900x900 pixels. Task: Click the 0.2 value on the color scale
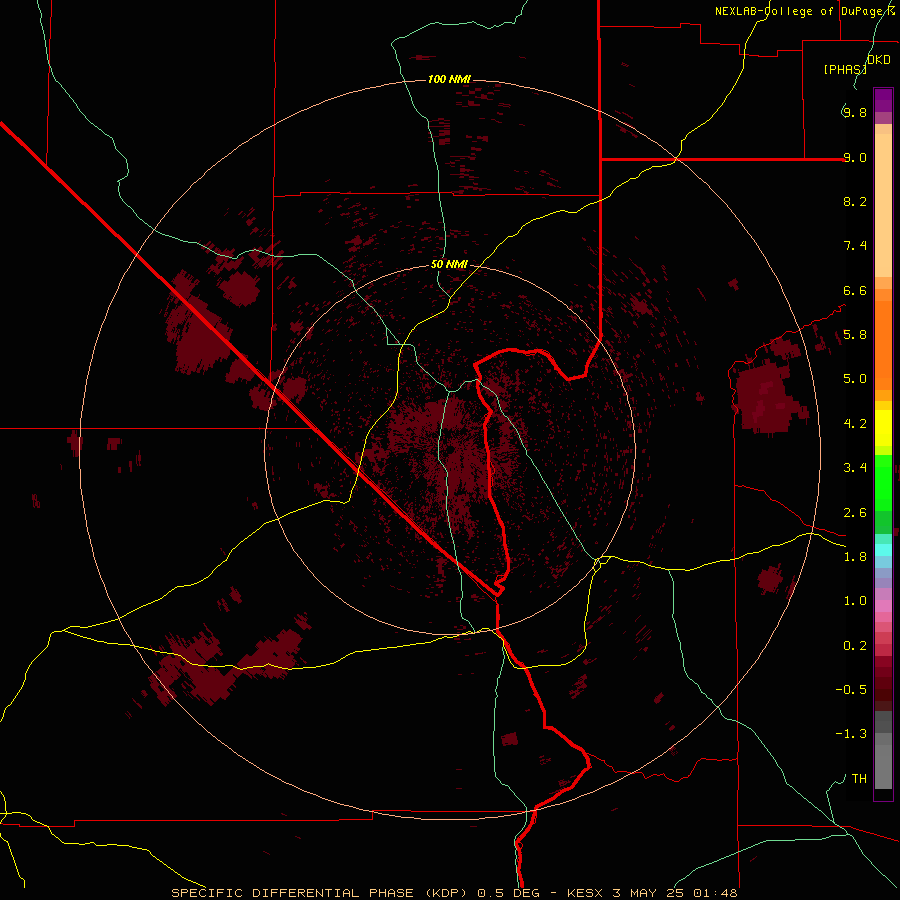[x=855, y=646]
